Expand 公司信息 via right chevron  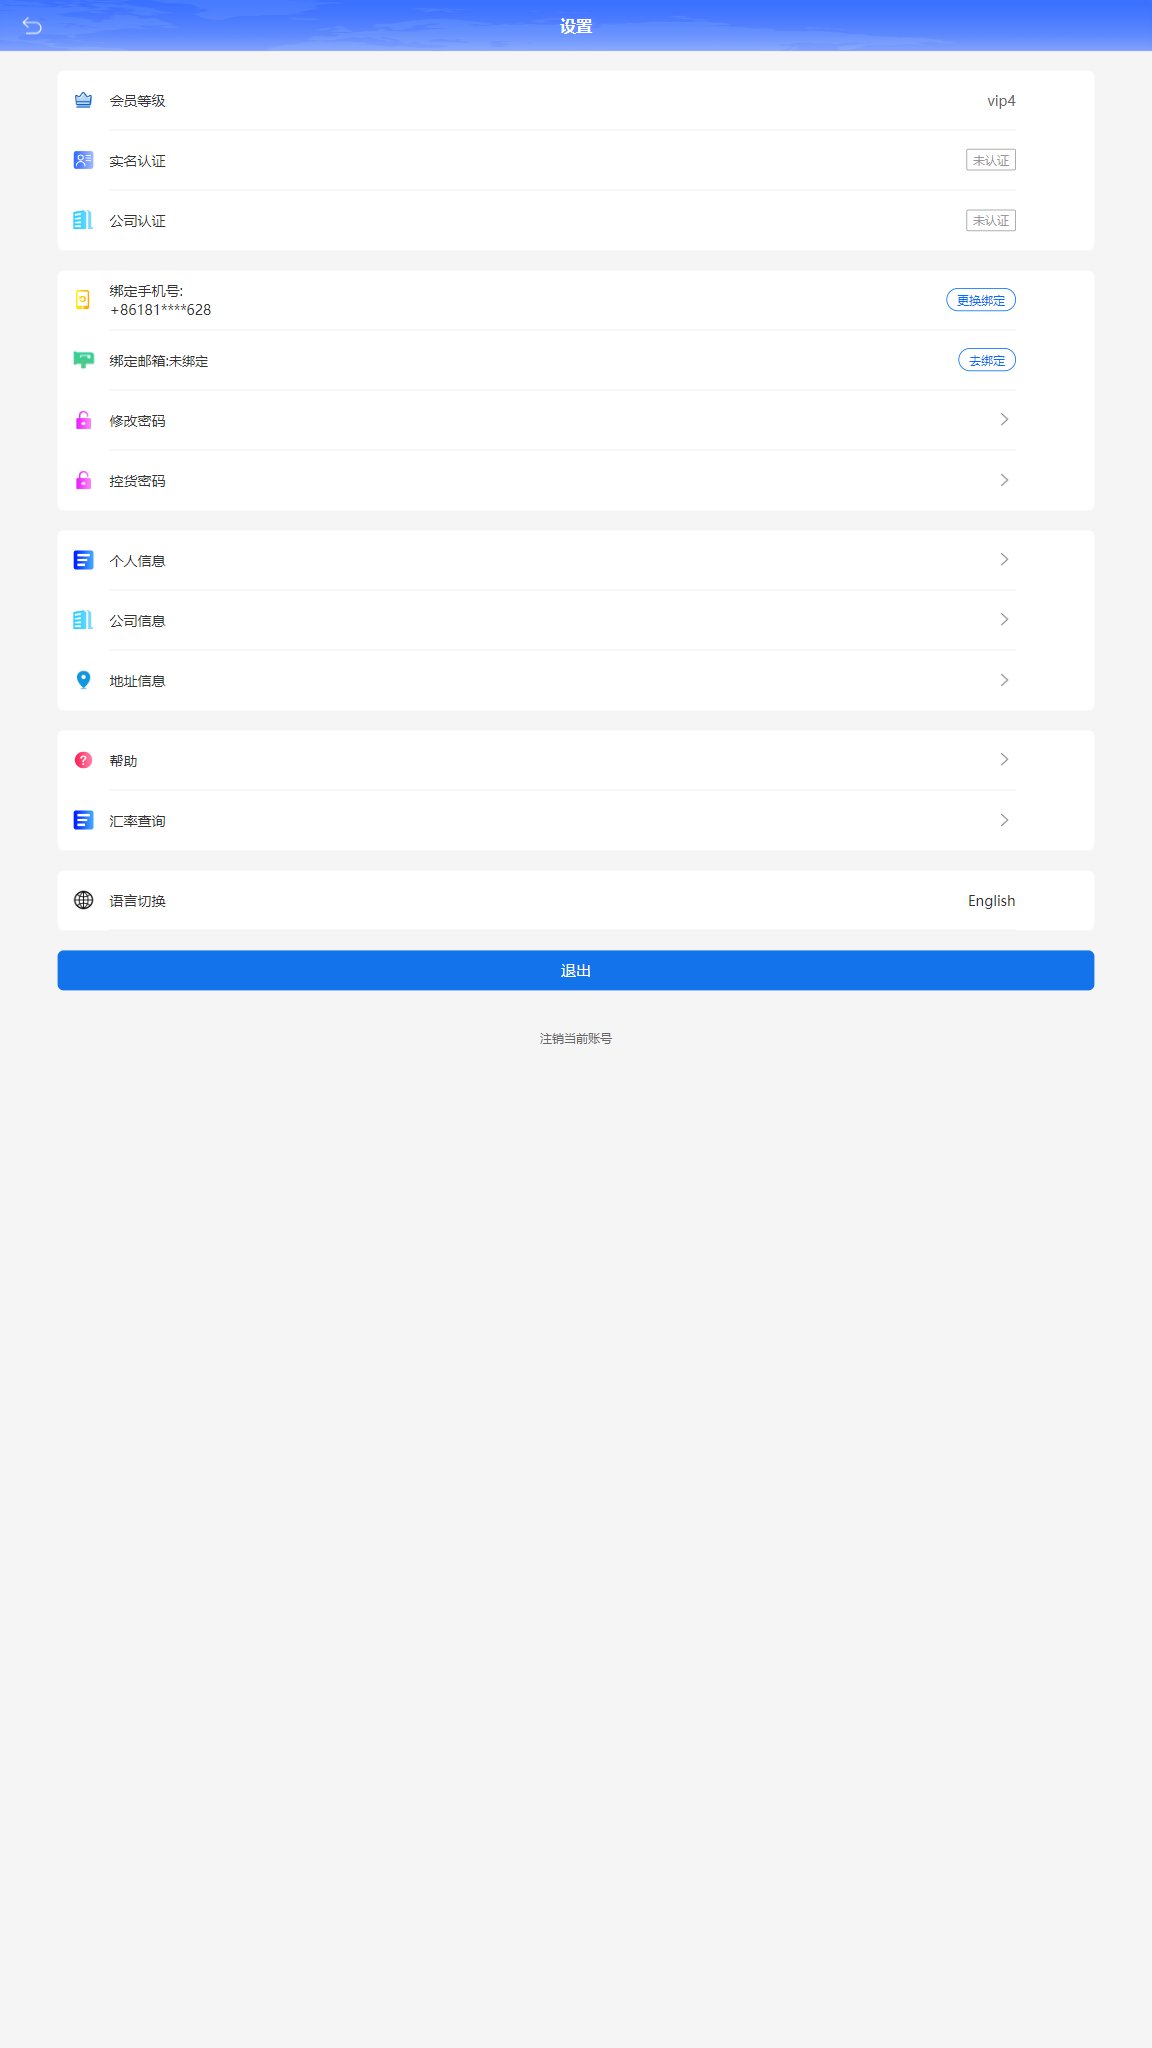(1004, 620)
